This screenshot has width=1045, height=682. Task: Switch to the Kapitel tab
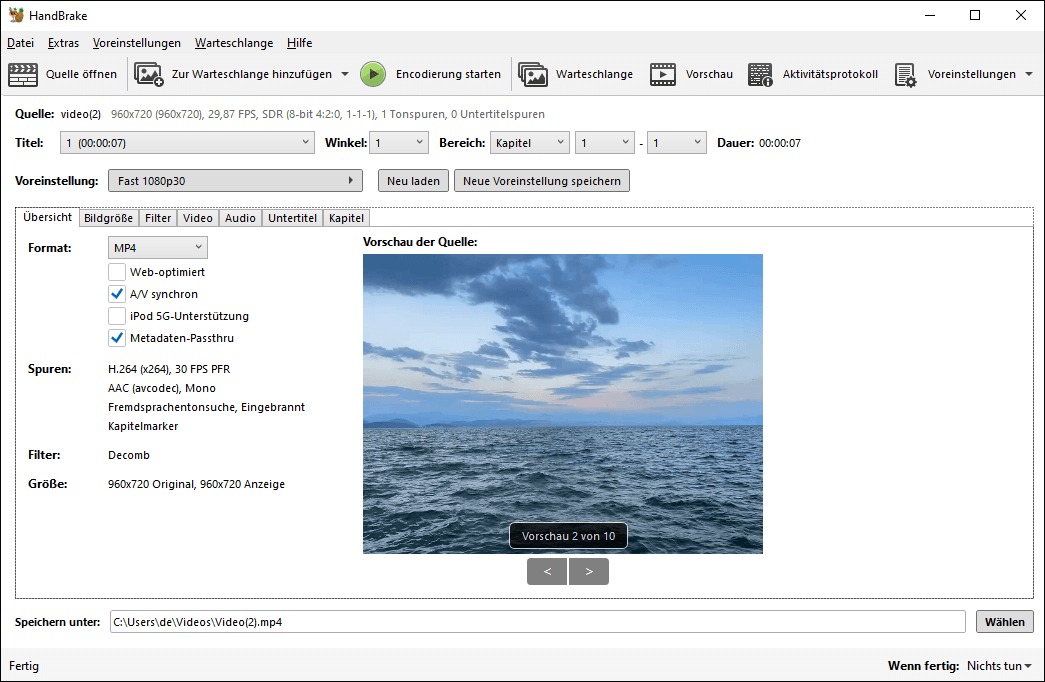pos(346,218)
